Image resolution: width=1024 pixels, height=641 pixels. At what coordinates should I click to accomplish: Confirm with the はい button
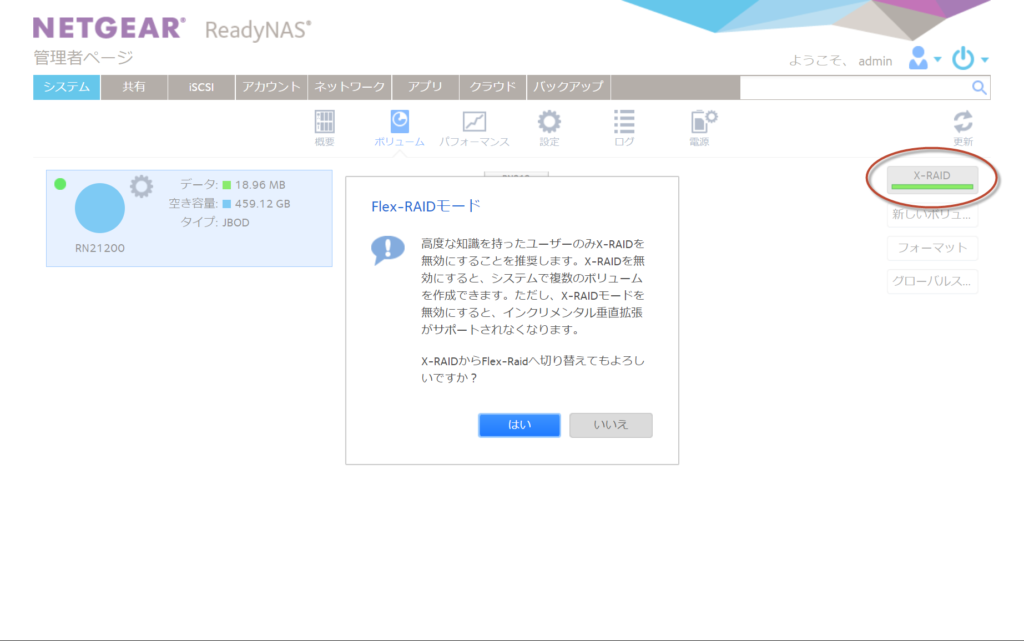coord(519,424)
